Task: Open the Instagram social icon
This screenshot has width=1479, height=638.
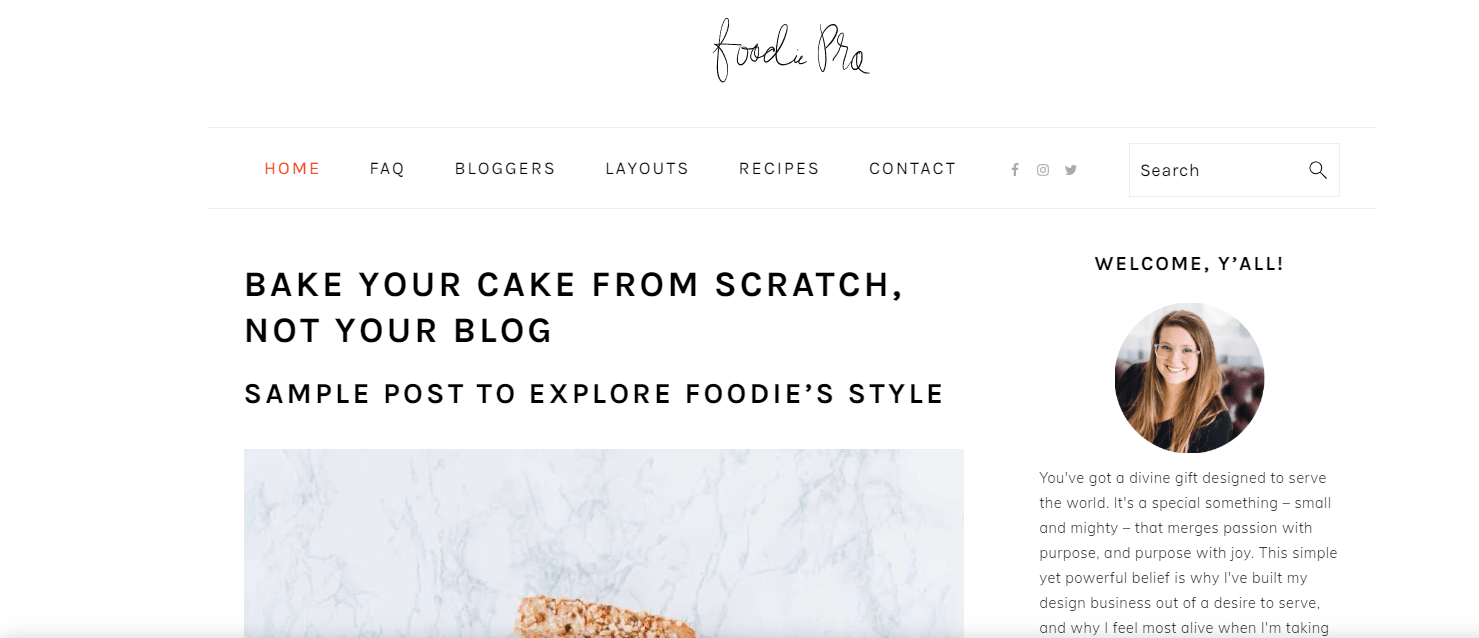Action: (x=1043, y=170)
